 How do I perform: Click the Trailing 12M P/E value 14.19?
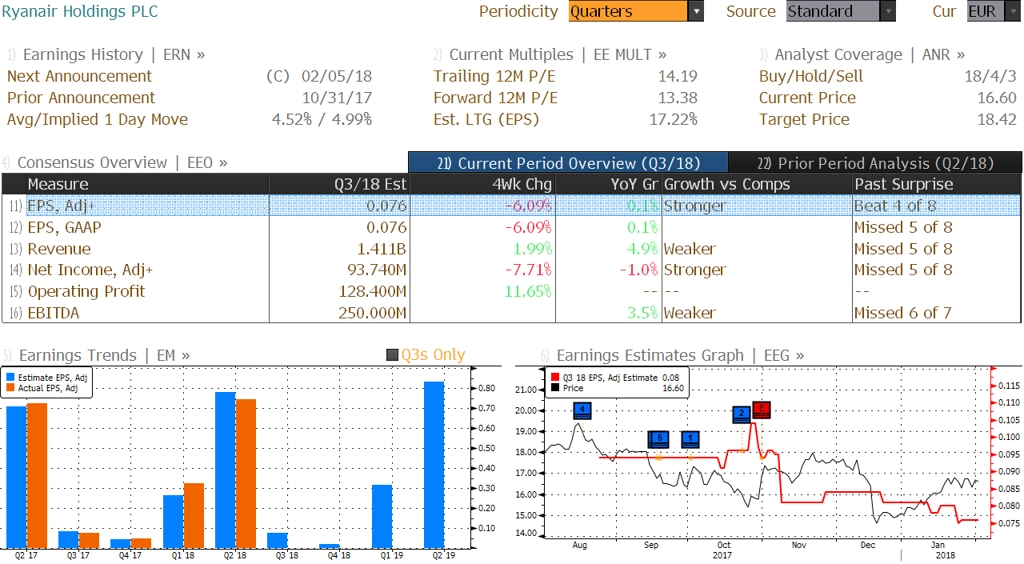678,76
